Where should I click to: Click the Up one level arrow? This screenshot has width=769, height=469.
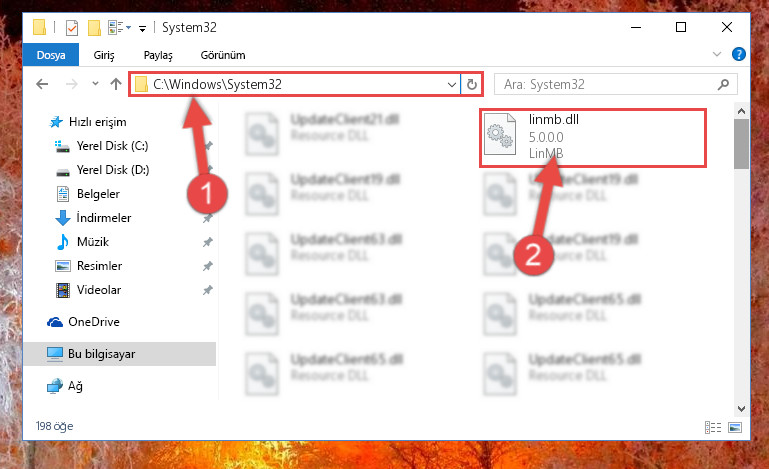(116, 84)
